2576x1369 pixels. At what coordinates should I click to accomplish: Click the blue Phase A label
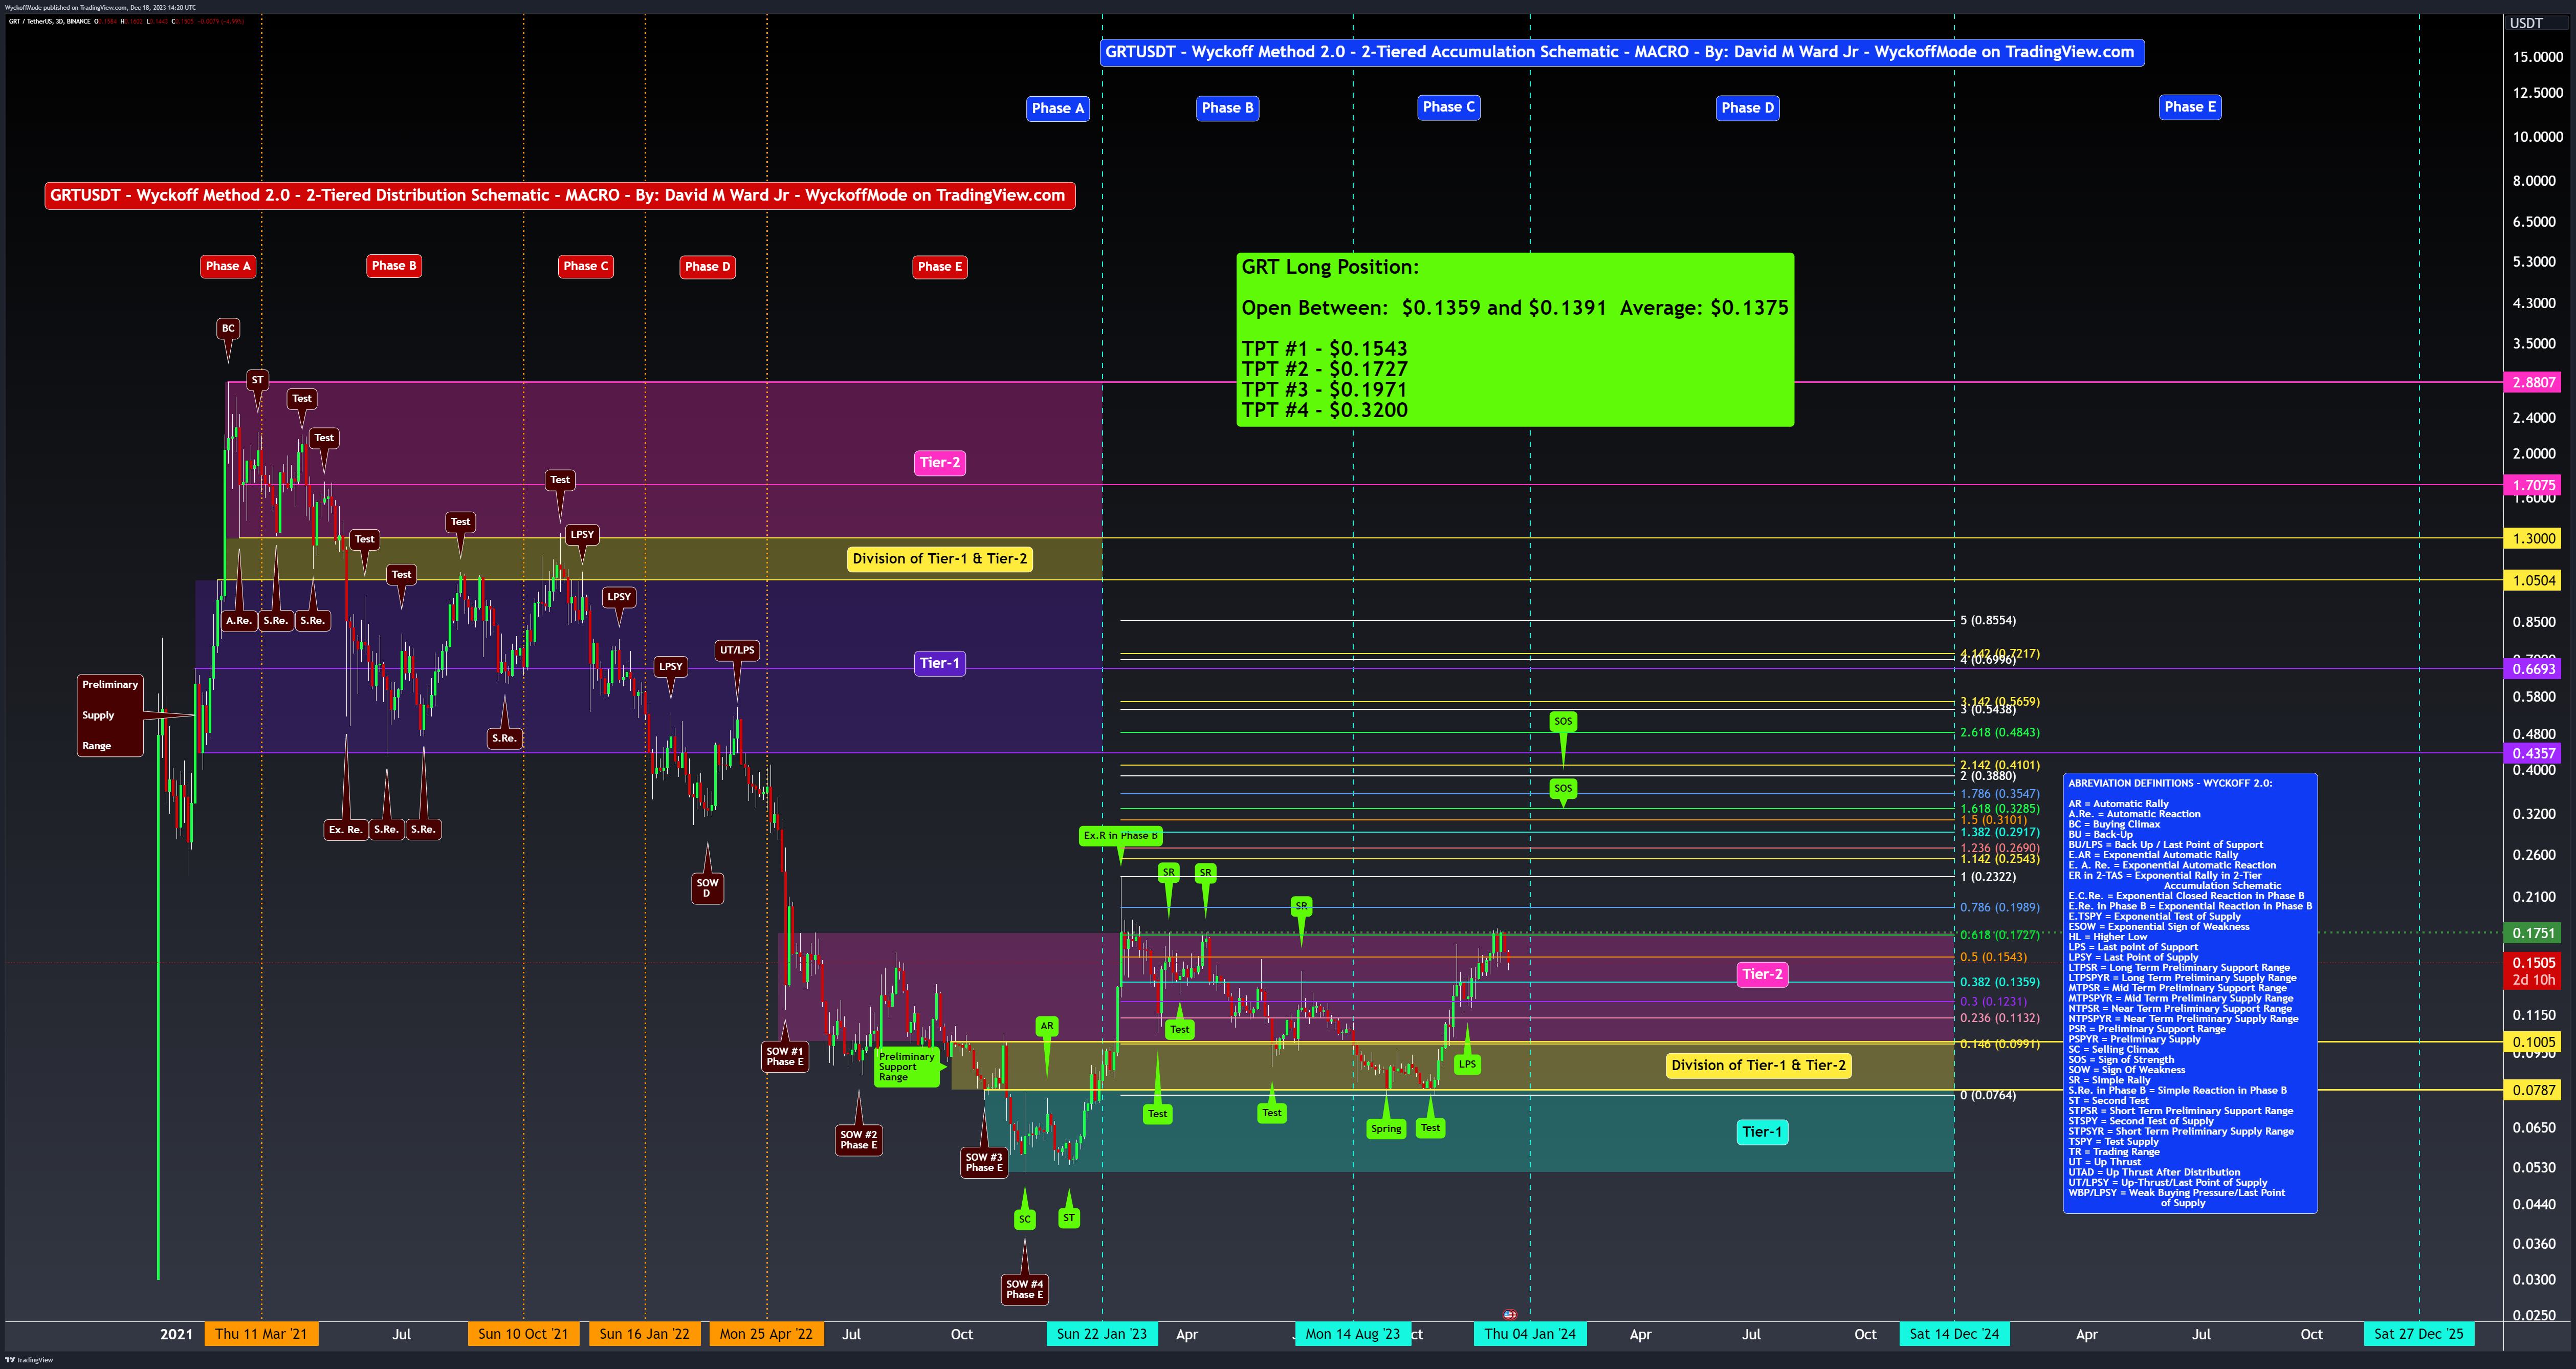point(1058,108)
